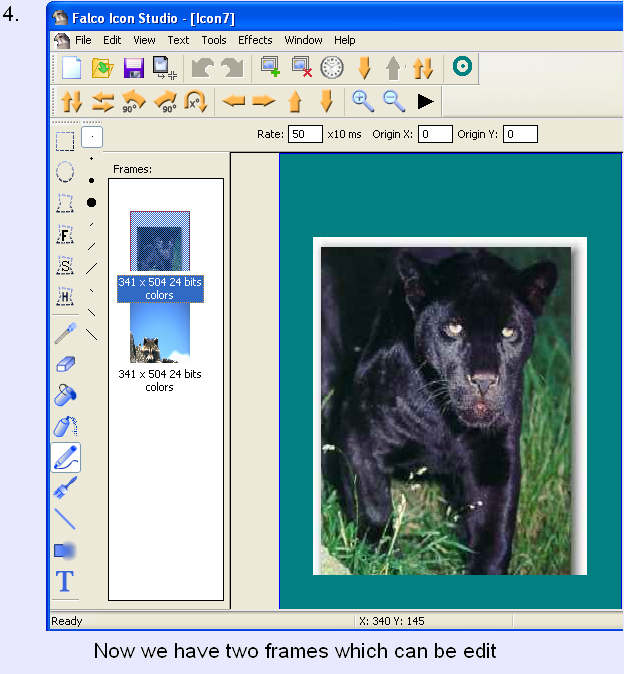
Task: Click the Zoom in magnifier
Action: click(x=363, y=101)
